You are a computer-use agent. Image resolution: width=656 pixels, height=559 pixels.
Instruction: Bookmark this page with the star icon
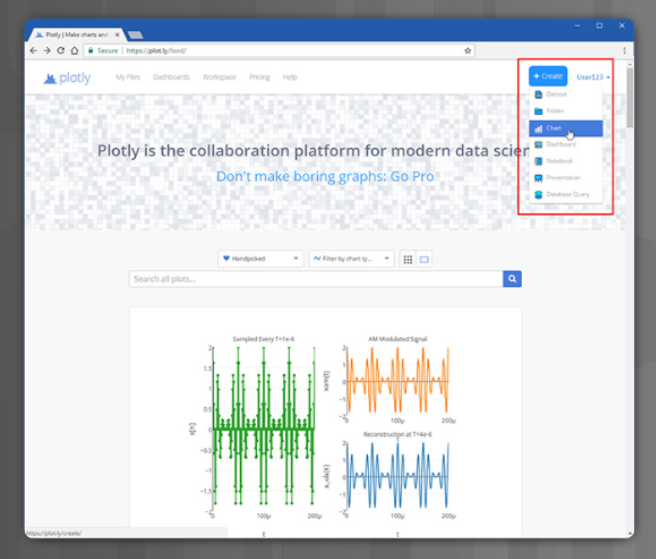coord(467,51)
